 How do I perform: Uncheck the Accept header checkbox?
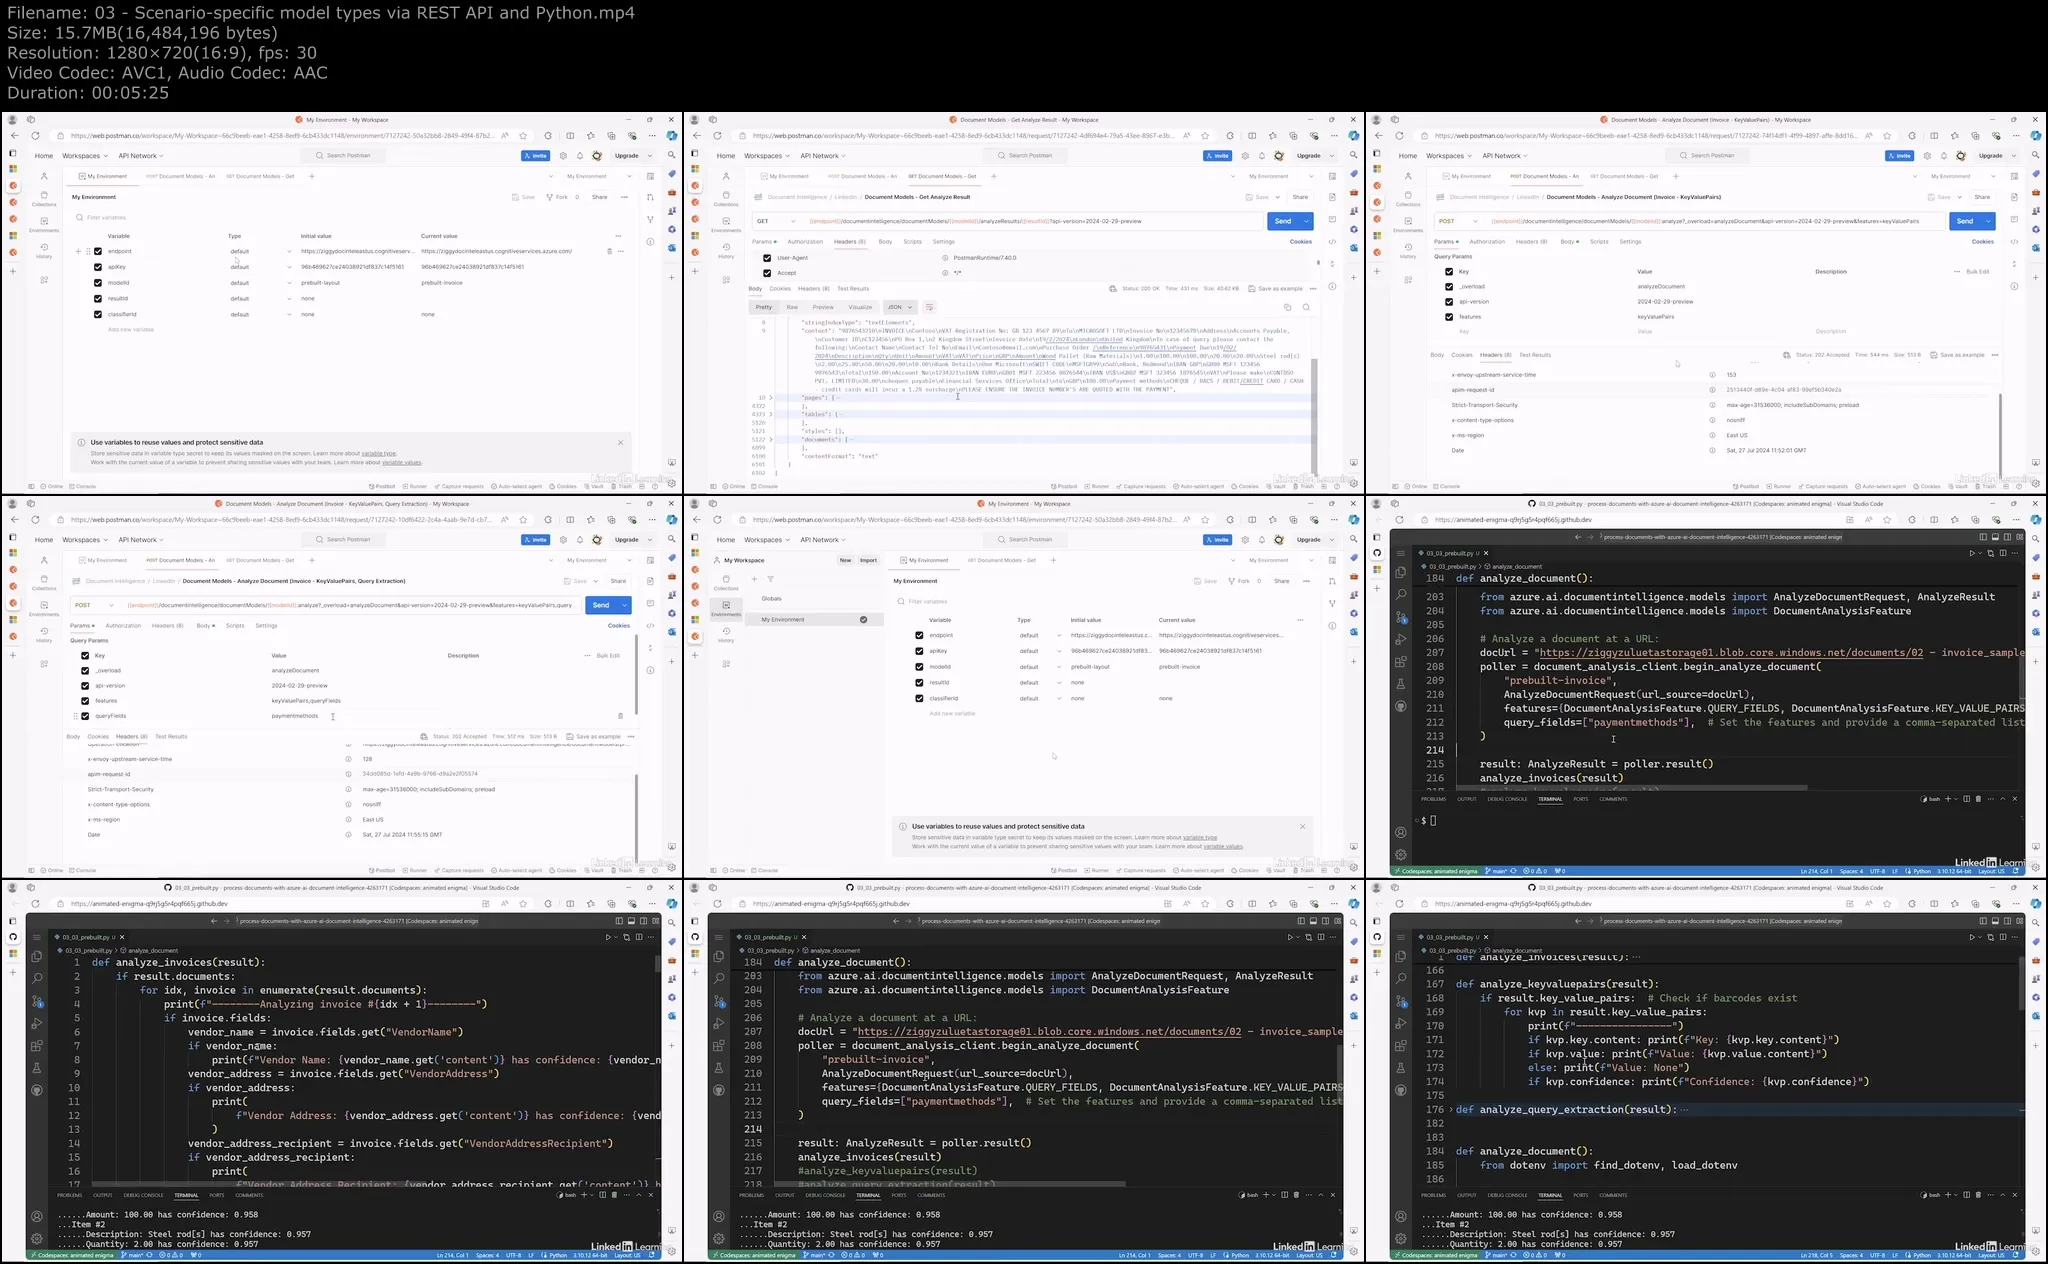click(x=767, y=273)
